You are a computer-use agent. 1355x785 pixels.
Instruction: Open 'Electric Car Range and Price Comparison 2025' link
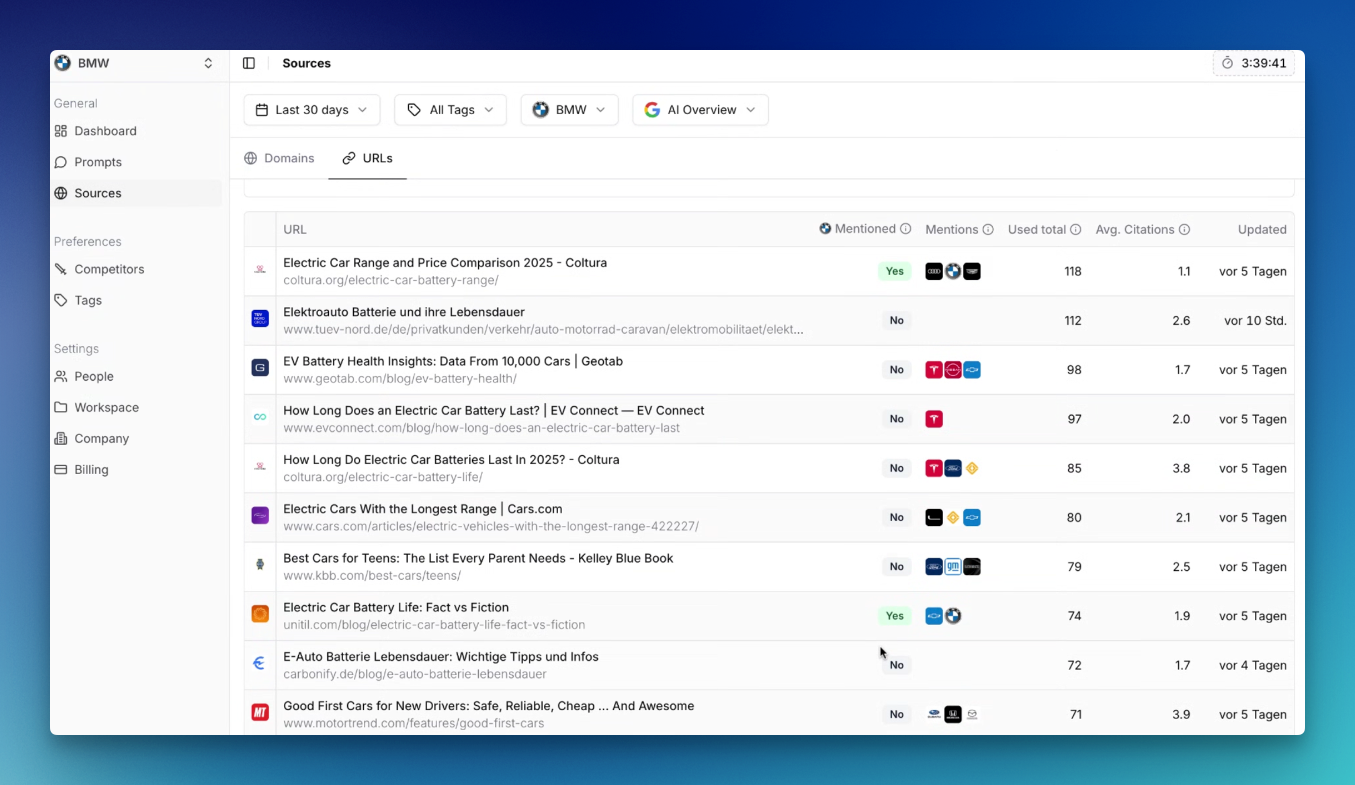[x=445, y=263]
